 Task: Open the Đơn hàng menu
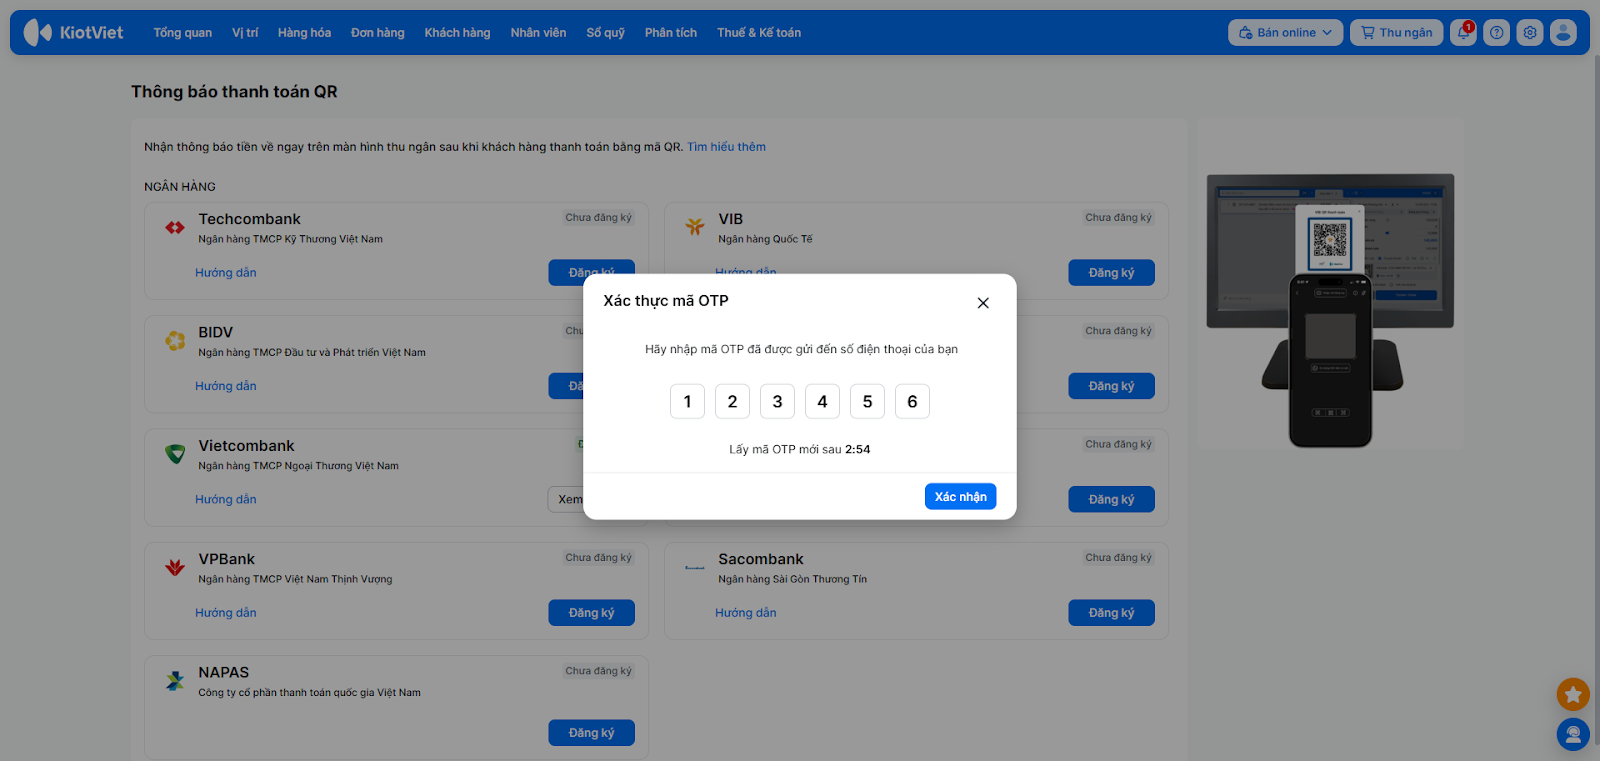[378, 33]
